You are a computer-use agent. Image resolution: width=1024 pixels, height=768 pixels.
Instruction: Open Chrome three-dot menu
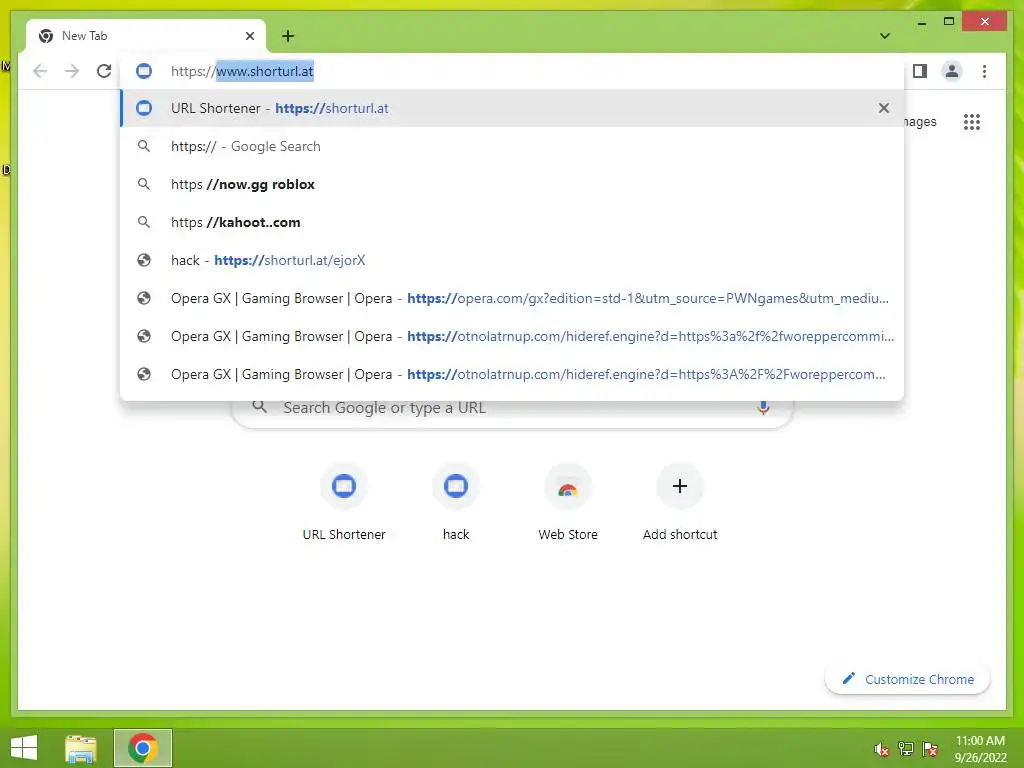[x=984, y=71]
